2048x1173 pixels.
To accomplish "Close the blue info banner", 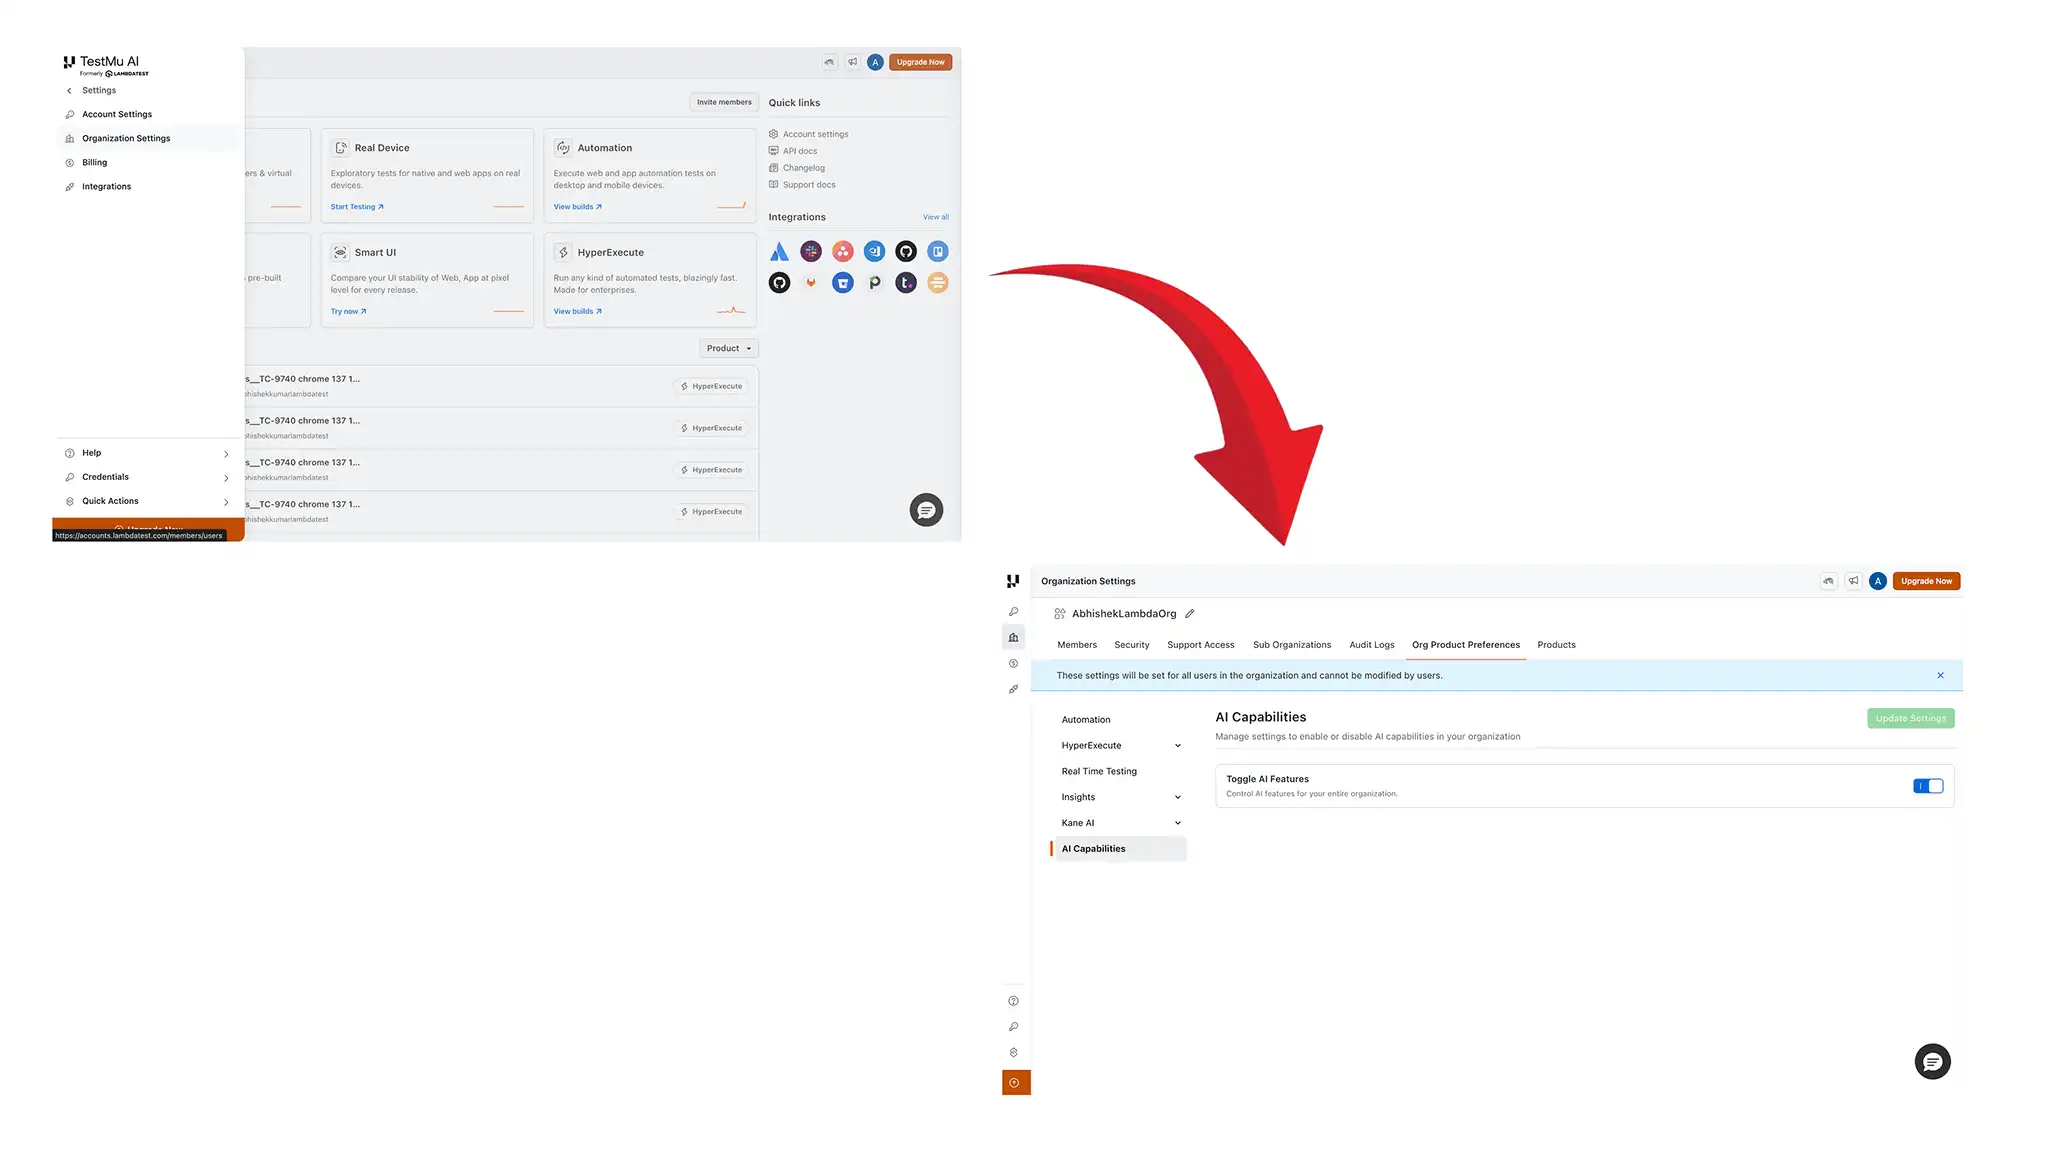I will [x=1941, y=676].
